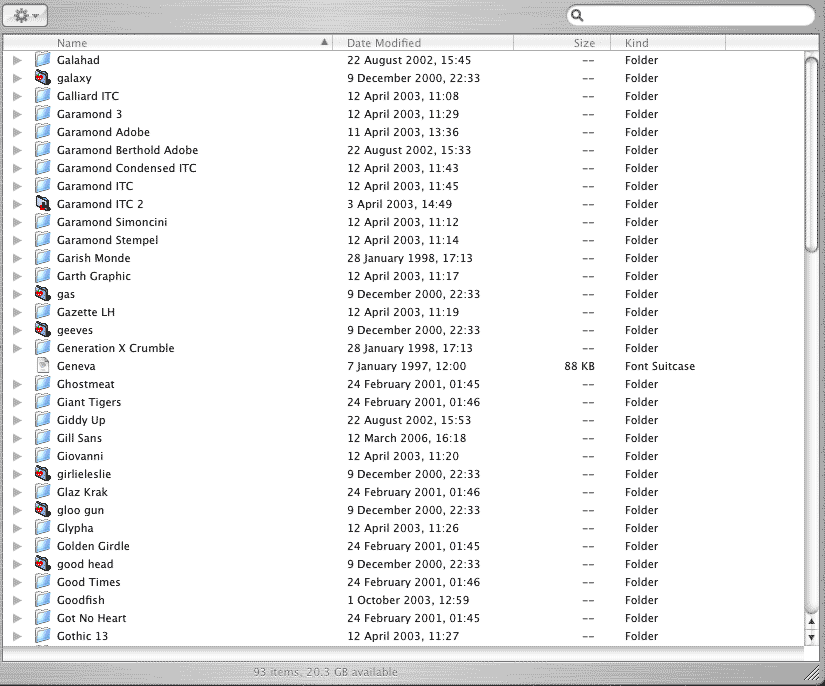This screenshot has height=686, width=825.
Task: Click date '3 April 2003, 14:49'
Action: [399, 204]
